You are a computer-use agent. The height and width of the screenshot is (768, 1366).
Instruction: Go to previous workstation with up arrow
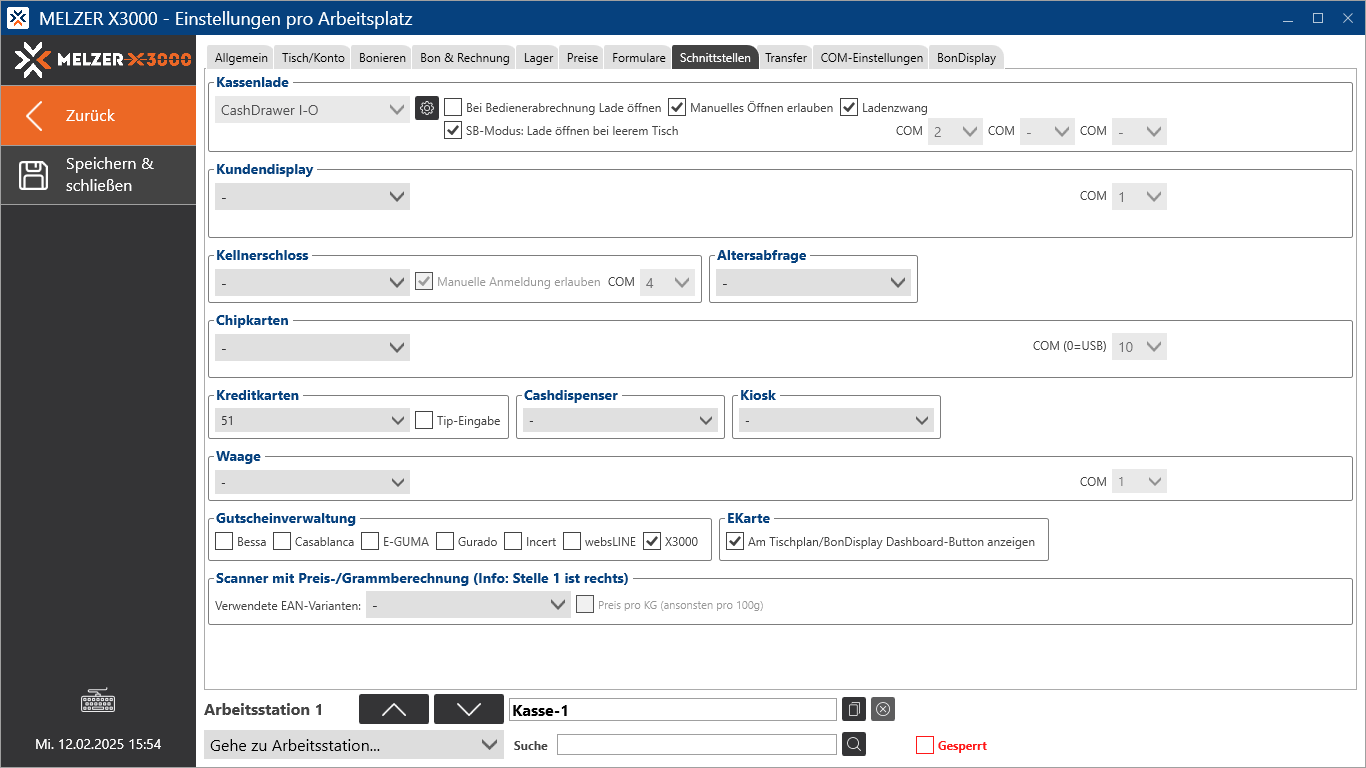[394, 709]
